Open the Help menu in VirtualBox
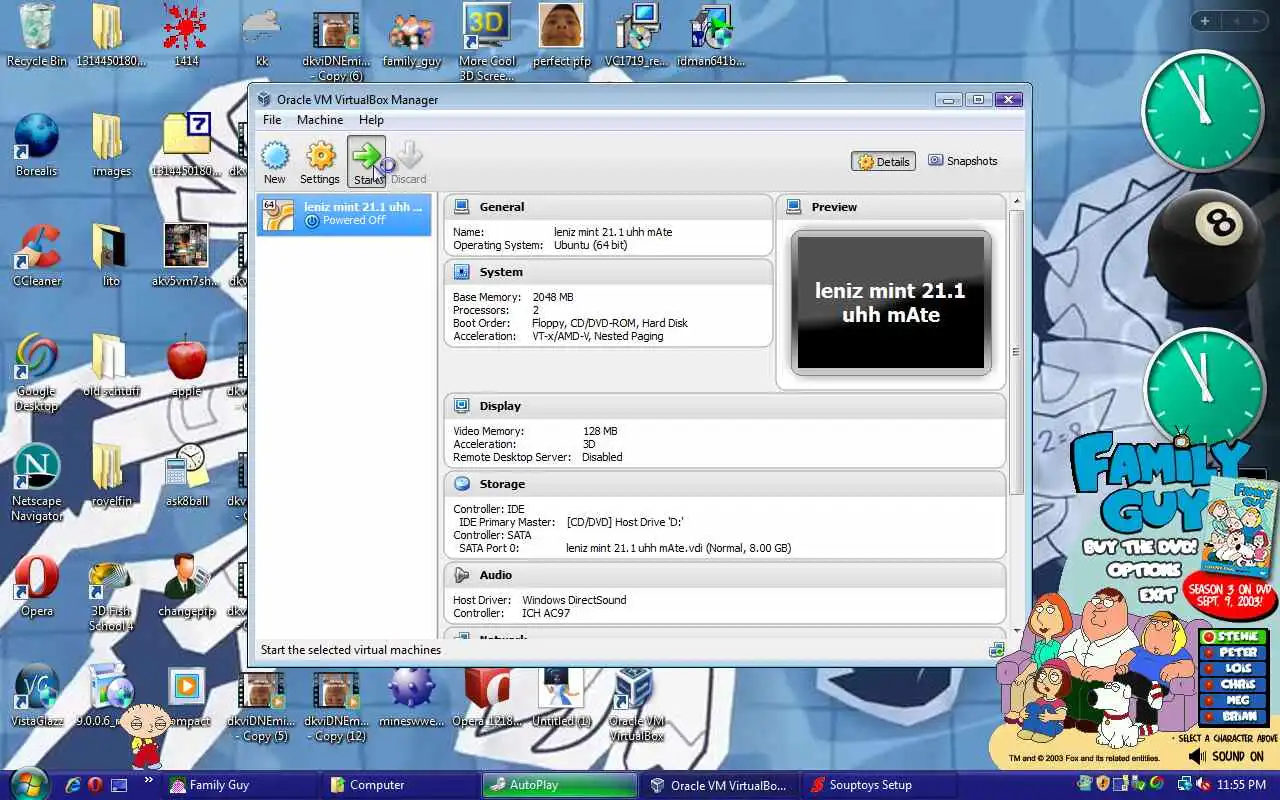 pos(371,120)
